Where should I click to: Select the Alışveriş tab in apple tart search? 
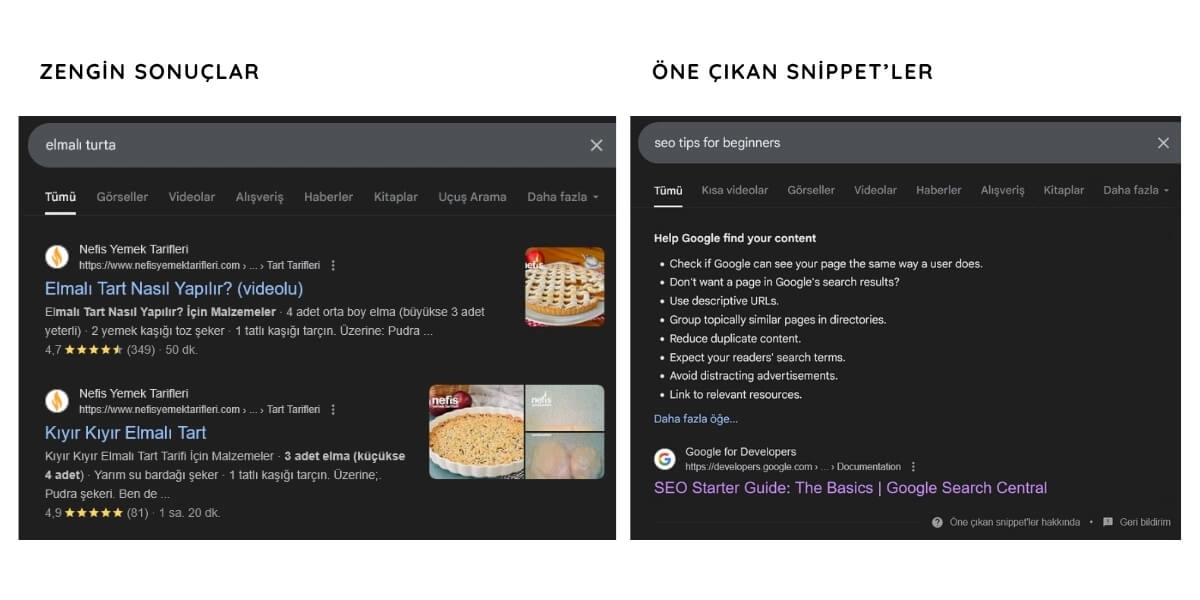coord(259,197)
